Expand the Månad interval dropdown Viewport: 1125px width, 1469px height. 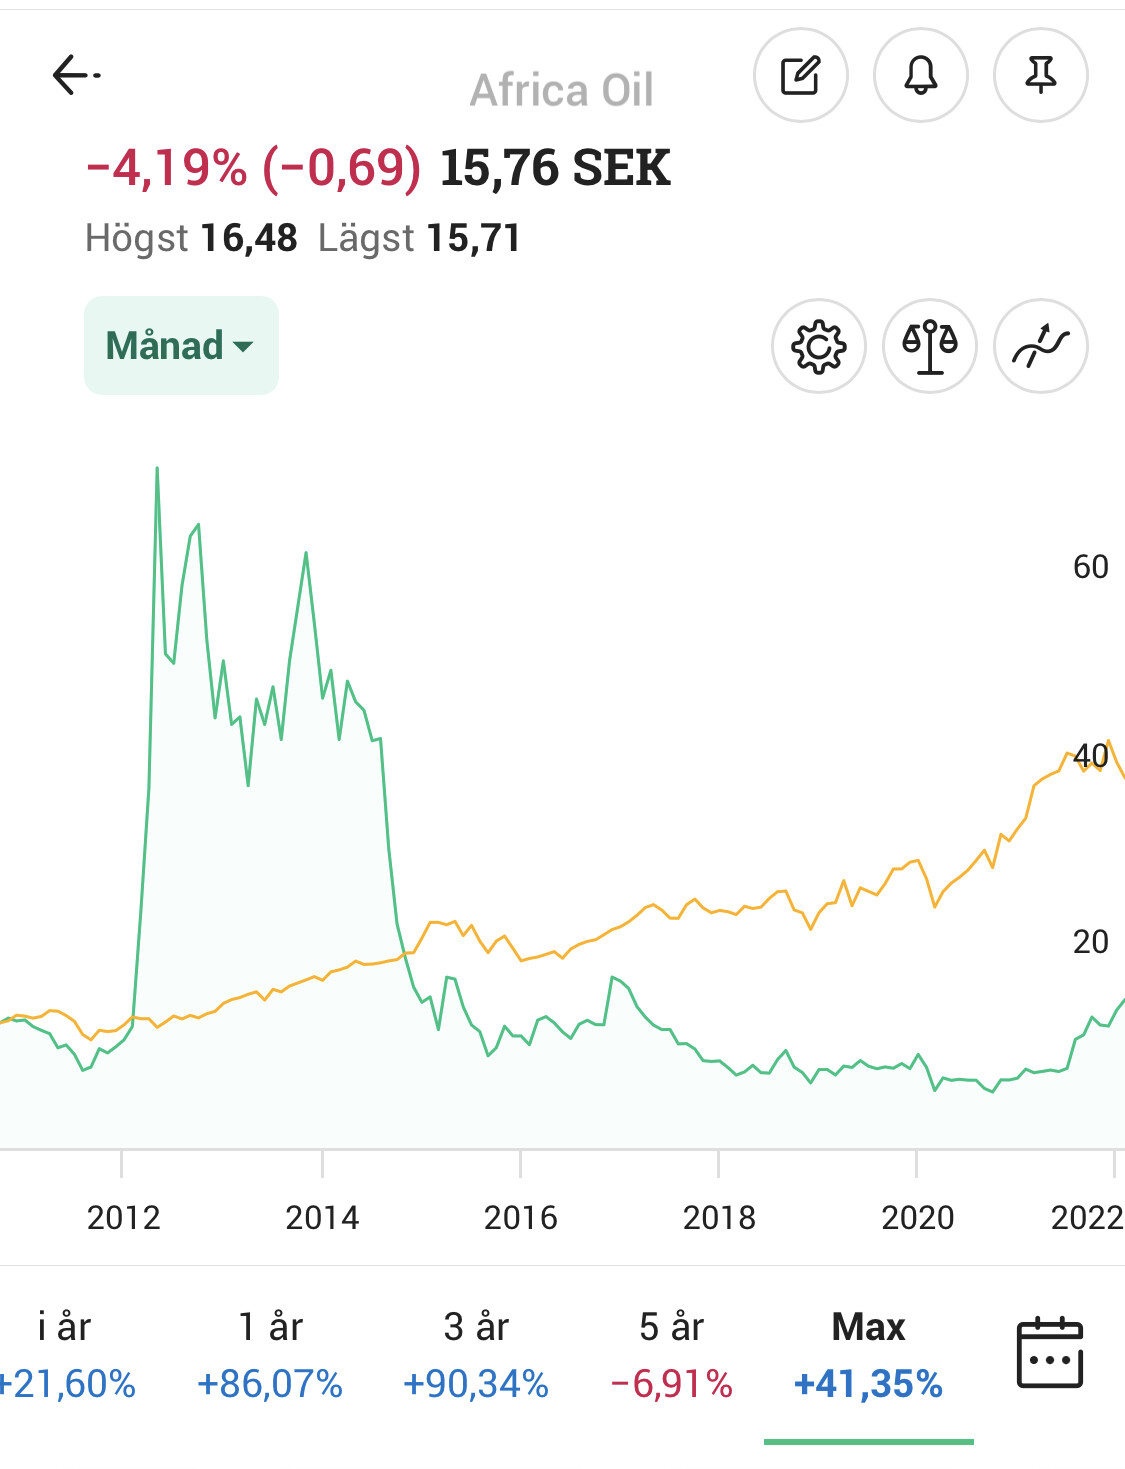(181, 346)
